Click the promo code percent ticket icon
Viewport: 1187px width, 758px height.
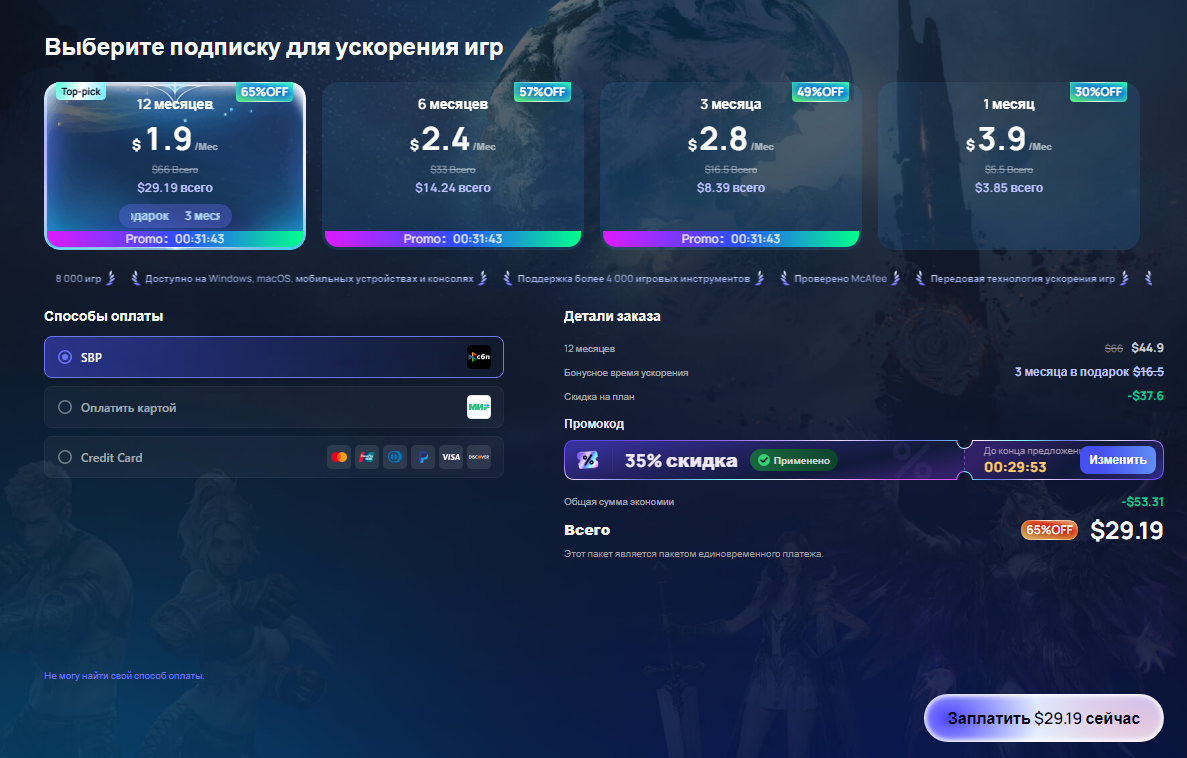pos(587,460)
